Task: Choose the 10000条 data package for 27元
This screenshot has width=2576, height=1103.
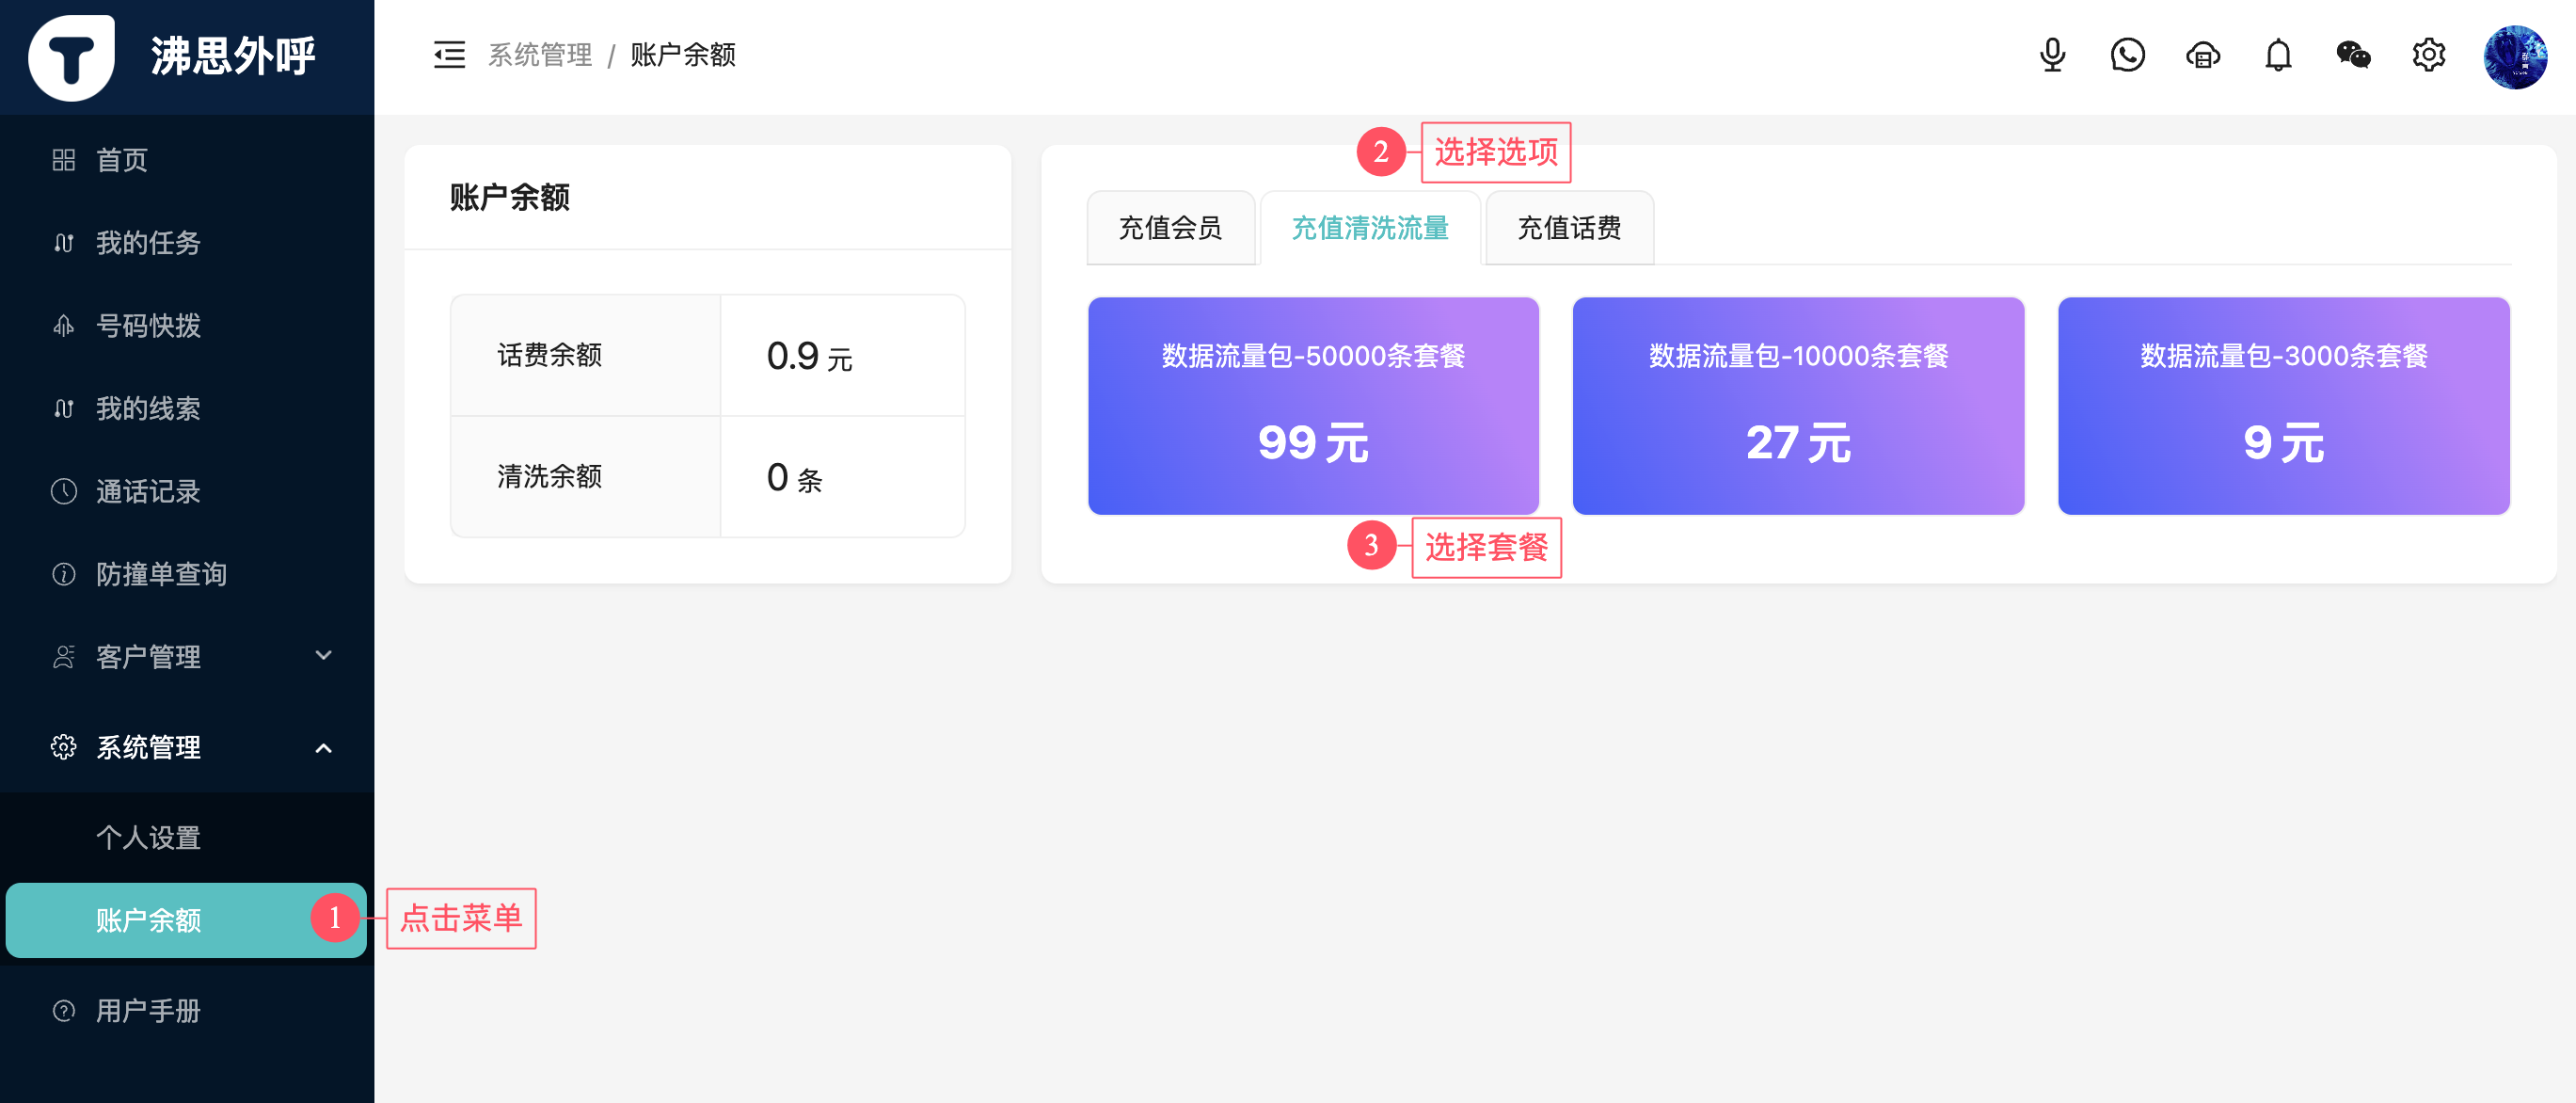Action: (x=1797, y=405)
